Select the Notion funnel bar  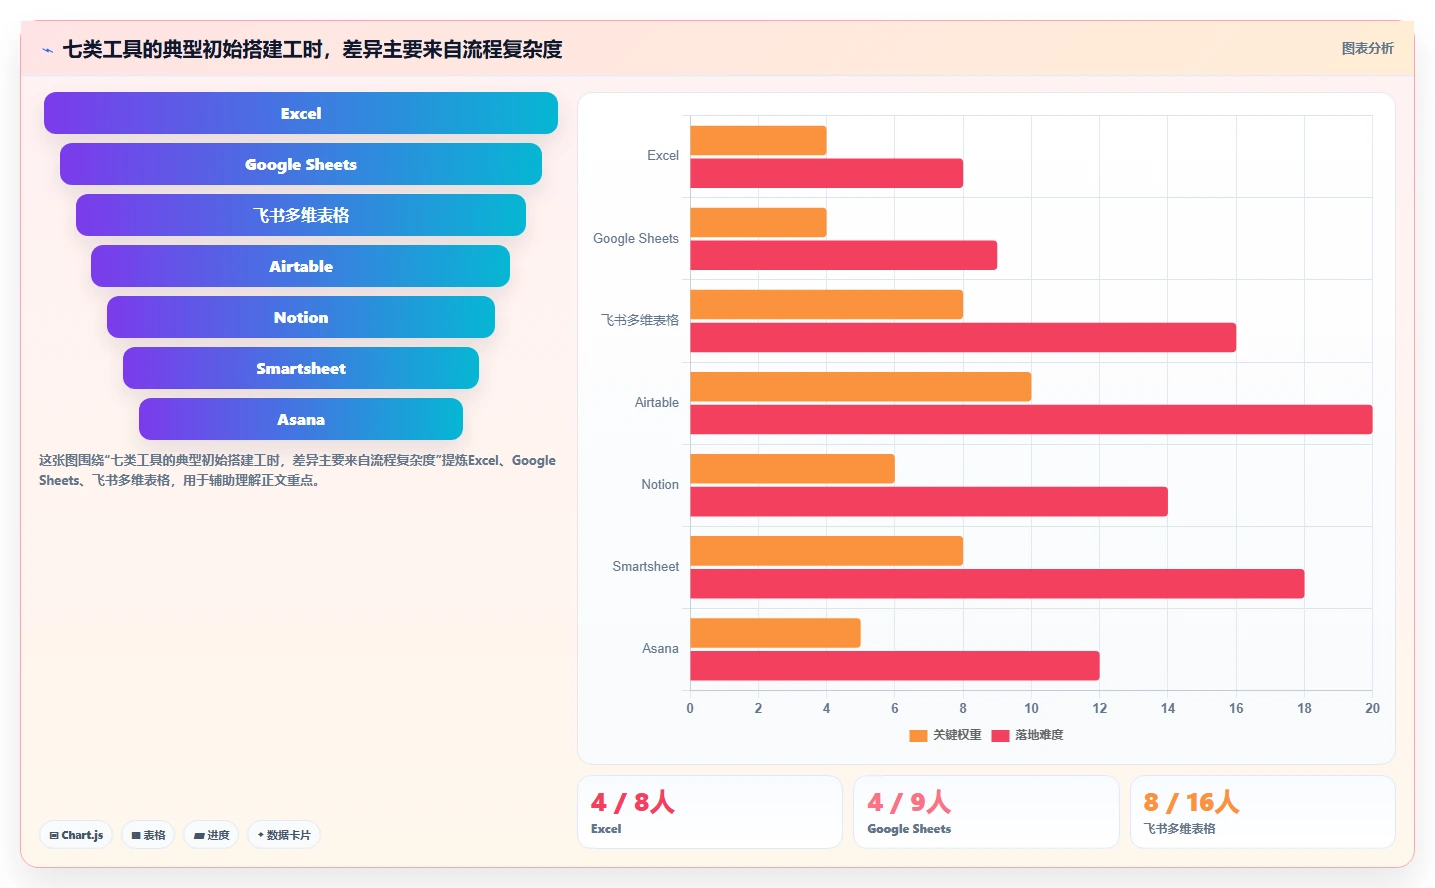[x=301, y=317]
